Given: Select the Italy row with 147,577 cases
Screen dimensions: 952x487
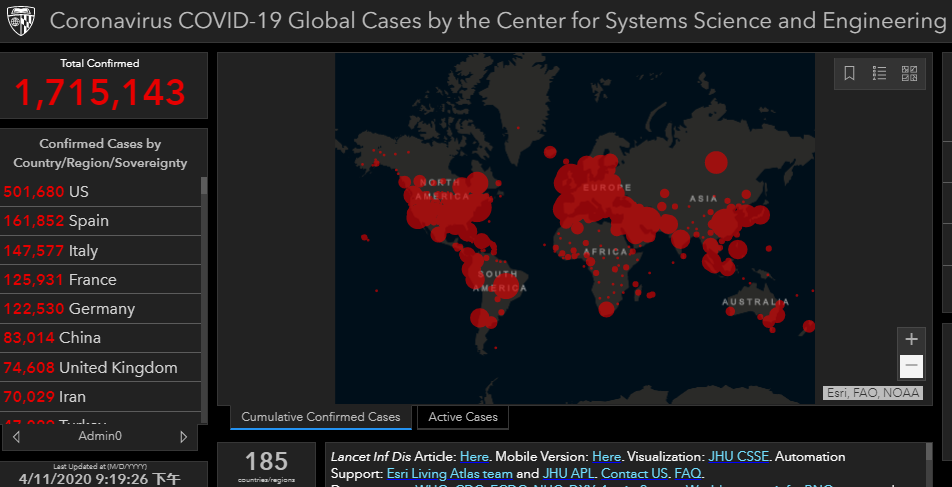Looking at the screenshot, I should pyautogui.click(x=100, y=250).
